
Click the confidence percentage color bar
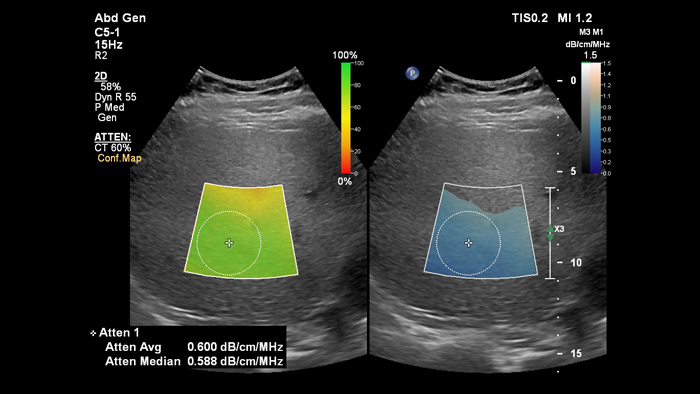pyautogui.click(x=346, y=118)
